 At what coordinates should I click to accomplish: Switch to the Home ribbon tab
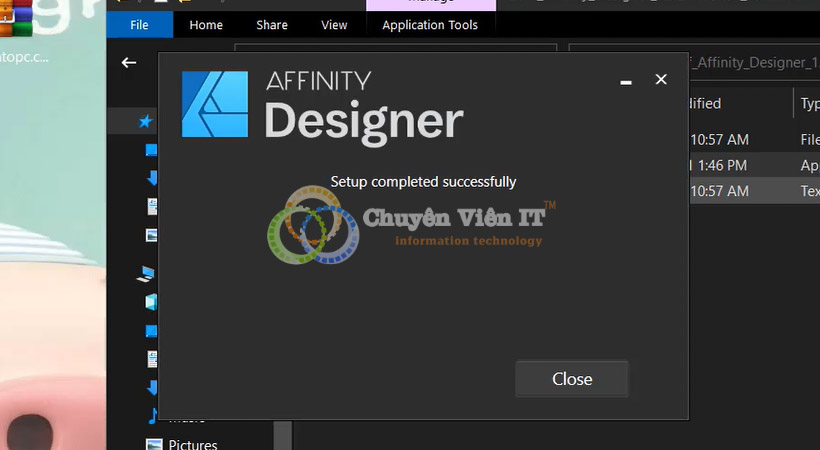click(x=206, y=25)
